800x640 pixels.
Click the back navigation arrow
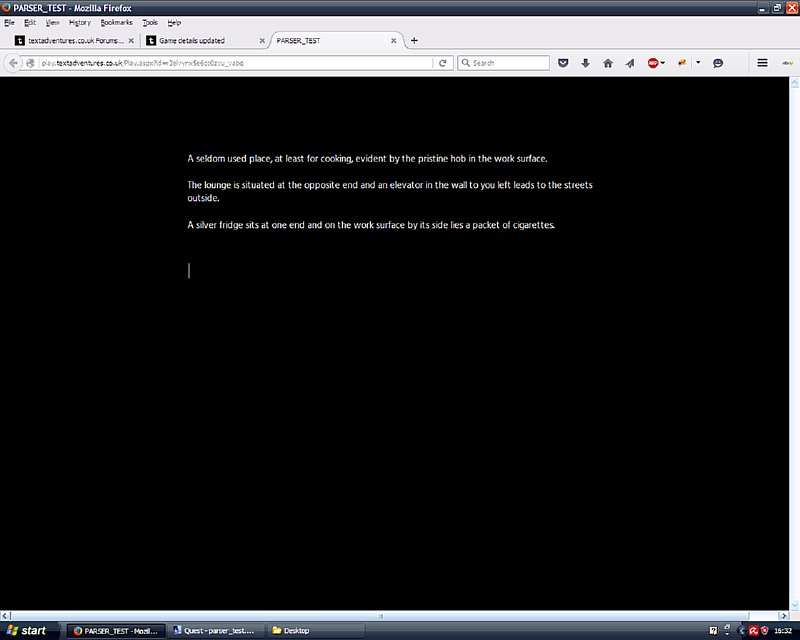coord(13,63)
